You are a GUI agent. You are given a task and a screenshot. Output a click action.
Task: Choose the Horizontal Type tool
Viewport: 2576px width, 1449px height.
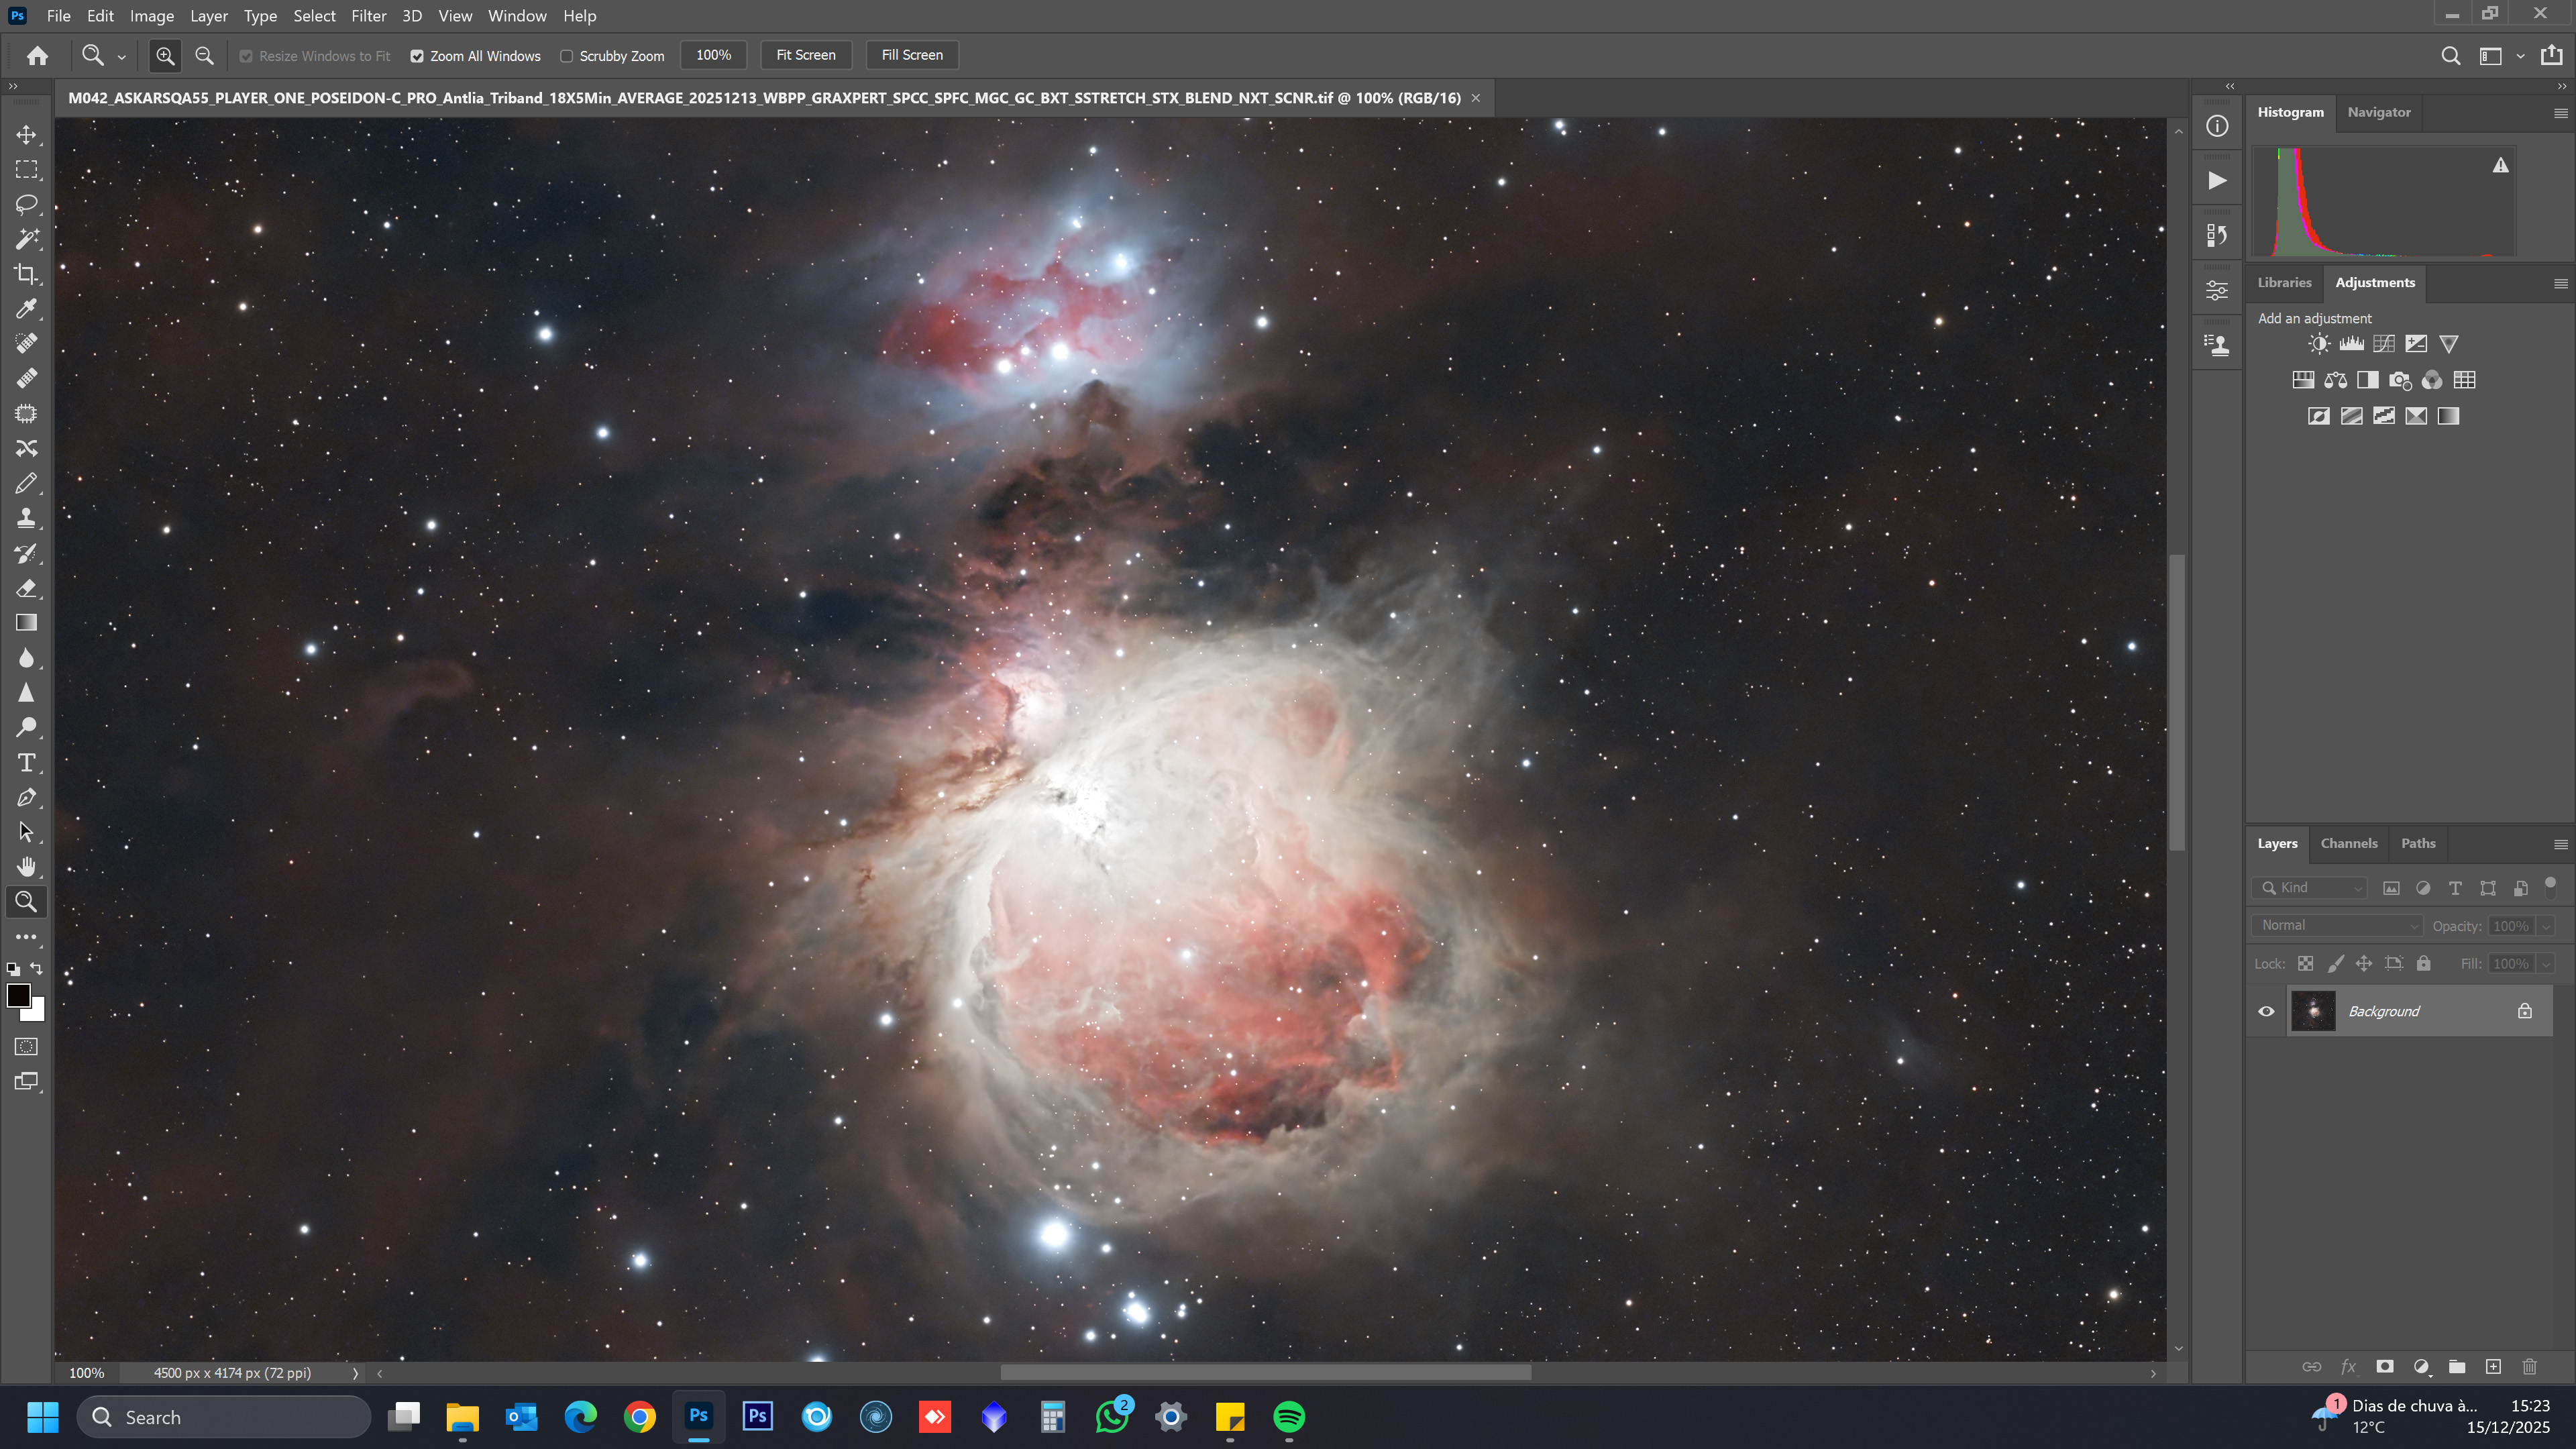pos(27,763)
